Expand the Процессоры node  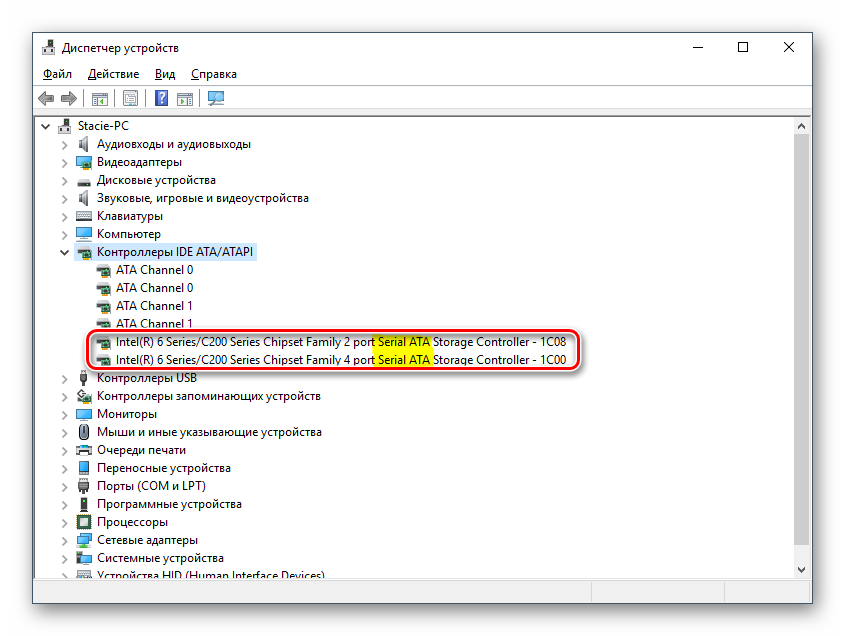coord(65,523)
